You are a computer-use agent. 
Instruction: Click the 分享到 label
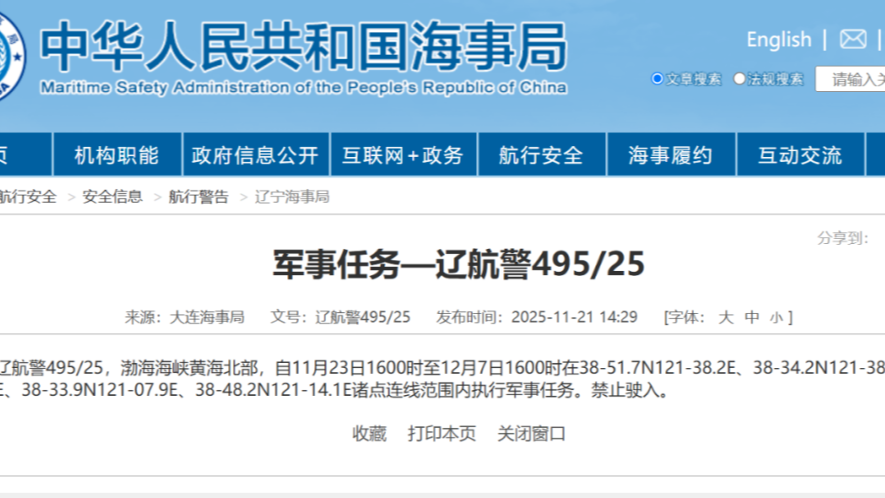tap(843, 238)
